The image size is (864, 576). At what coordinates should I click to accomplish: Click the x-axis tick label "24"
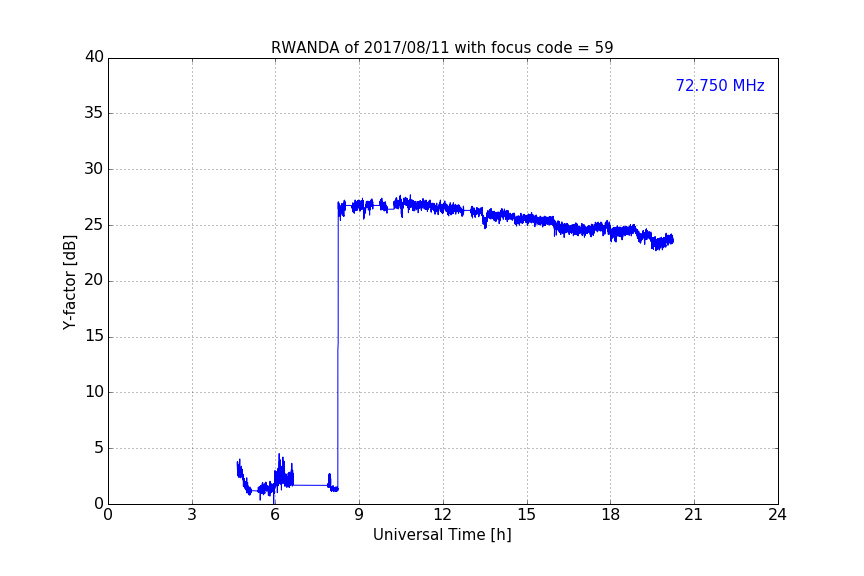coord(777,515)
